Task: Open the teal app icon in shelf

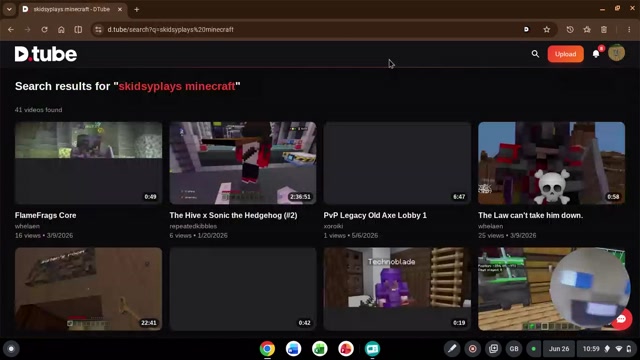Action: point(372,349)
